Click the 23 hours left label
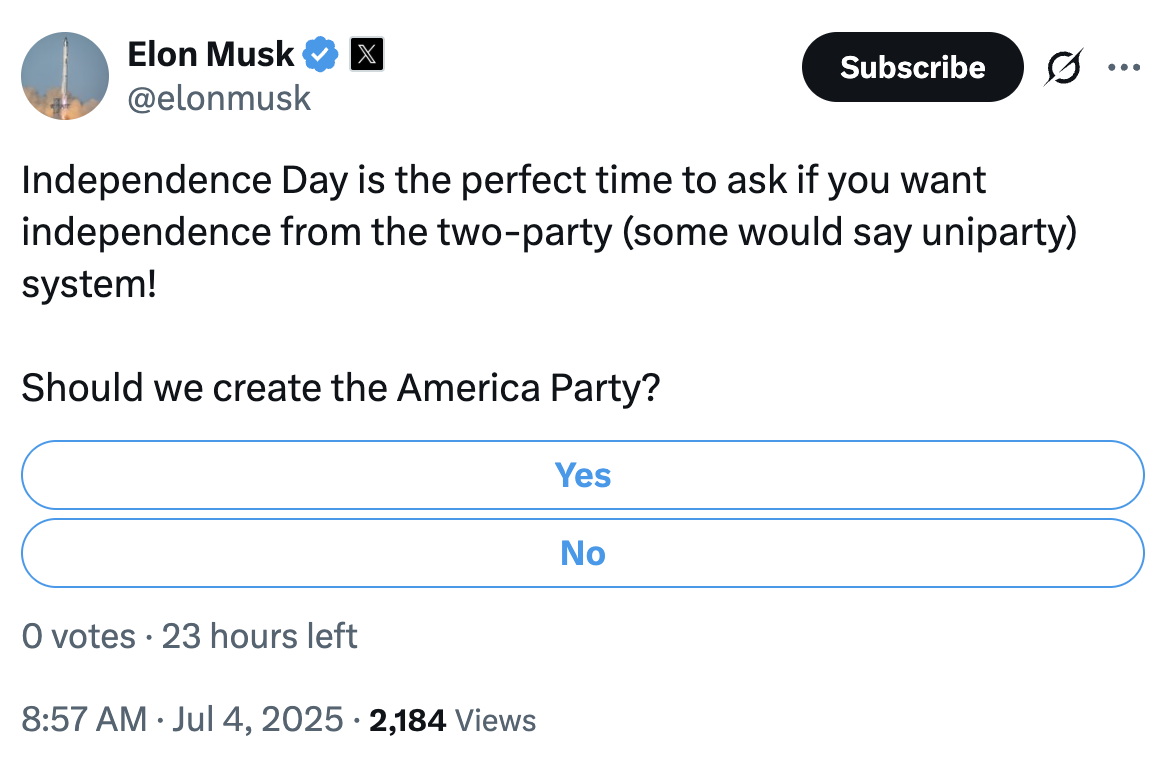 point(259,636)
